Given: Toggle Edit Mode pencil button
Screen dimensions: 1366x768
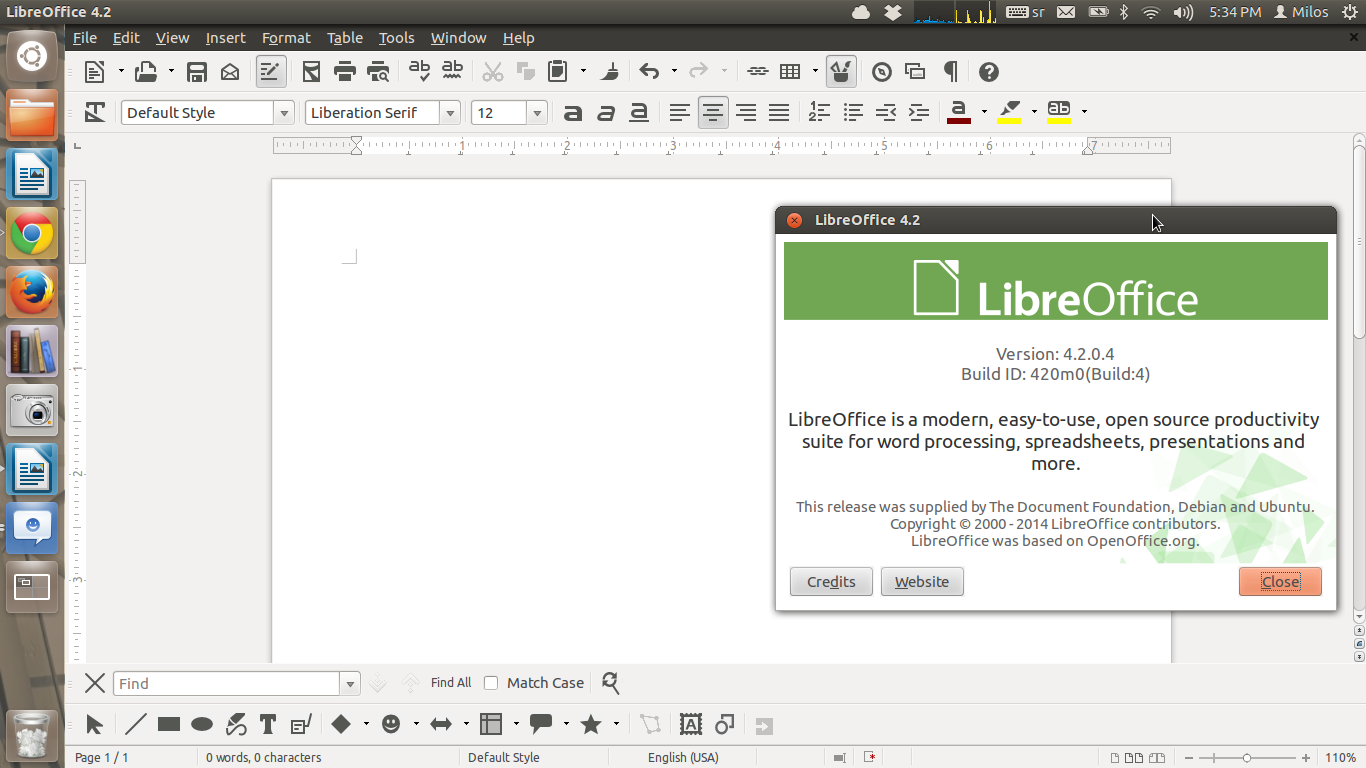Looking at the screenshot, I should [x=270, y=71].
